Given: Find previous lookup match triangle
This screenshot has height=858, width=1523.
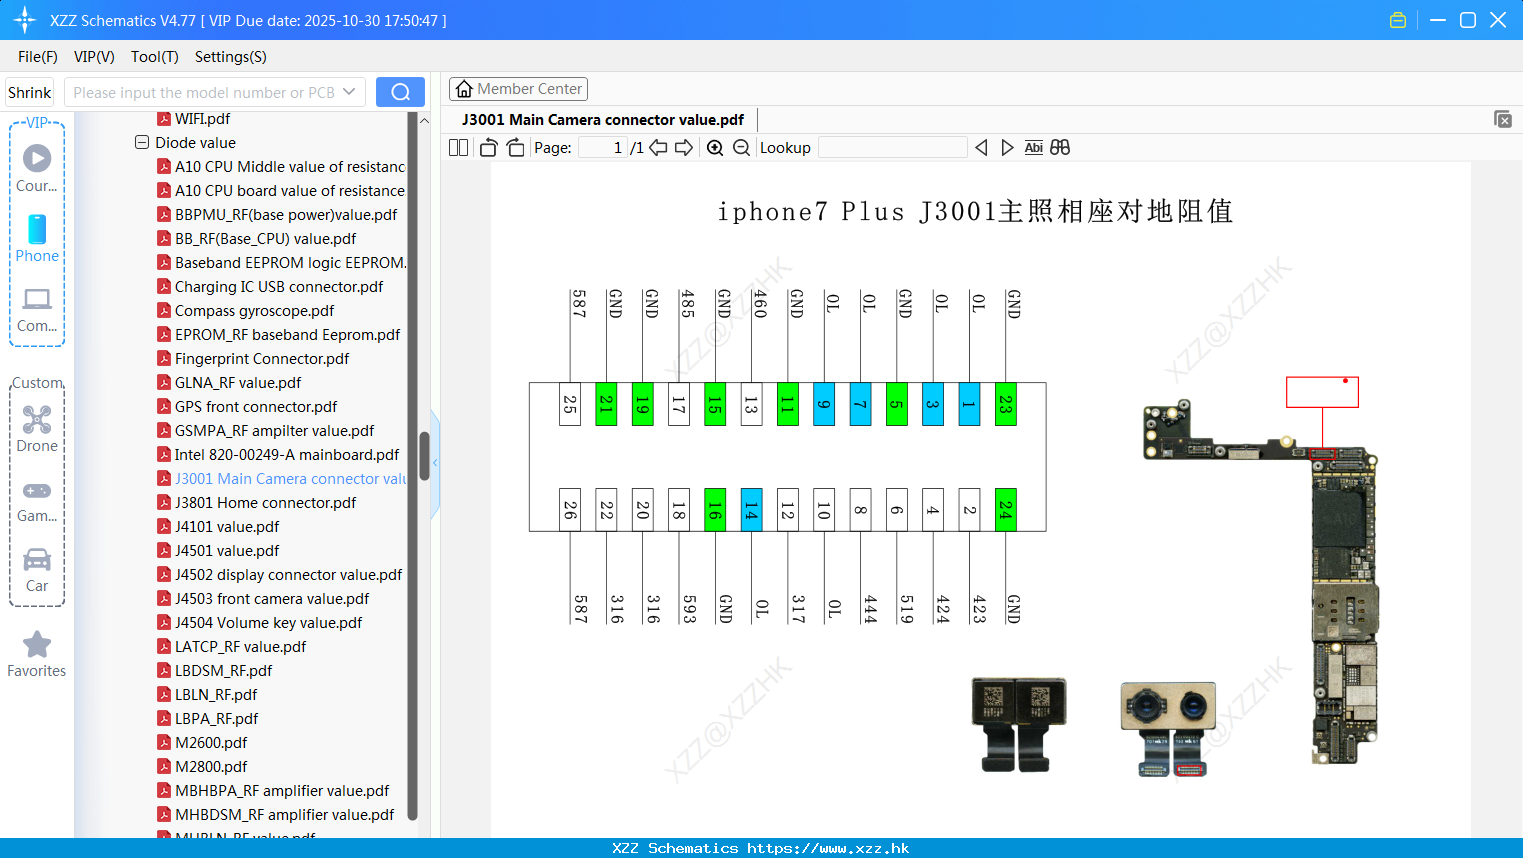Looking at the screenshot, I should [981, 148].
